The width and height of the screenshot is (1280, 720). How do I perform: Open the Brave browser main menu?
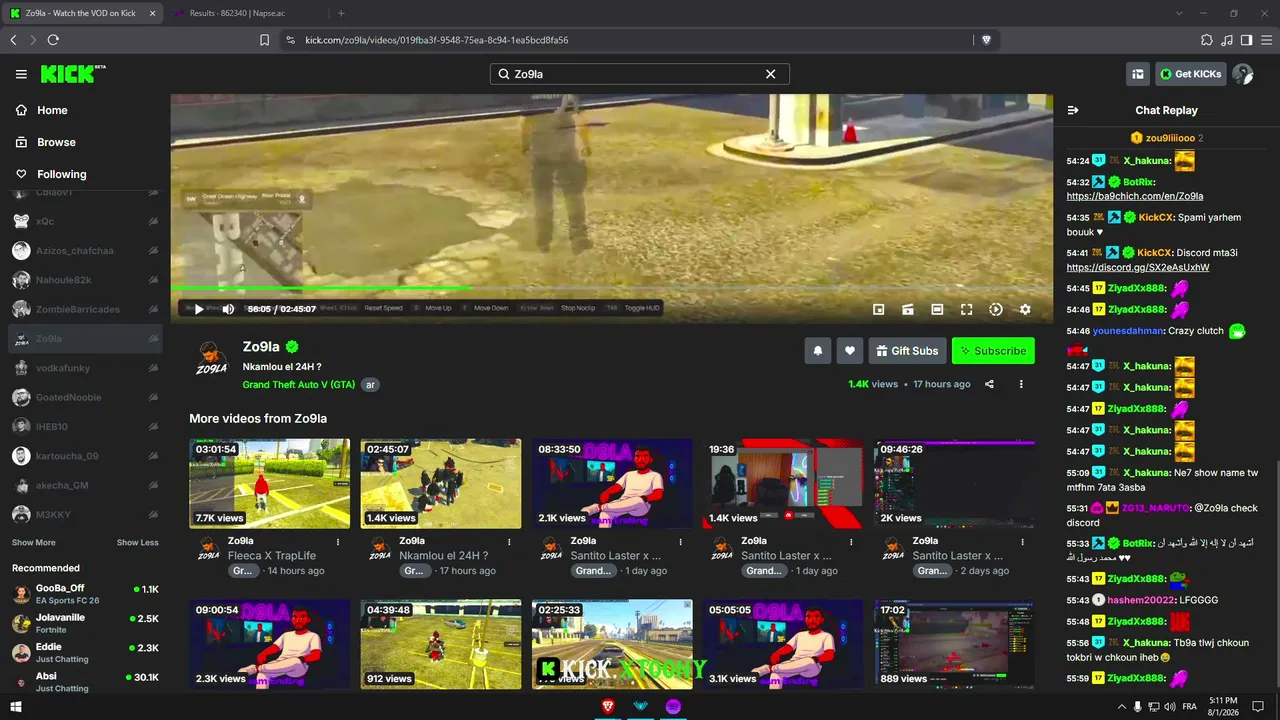coord(1265,40)
